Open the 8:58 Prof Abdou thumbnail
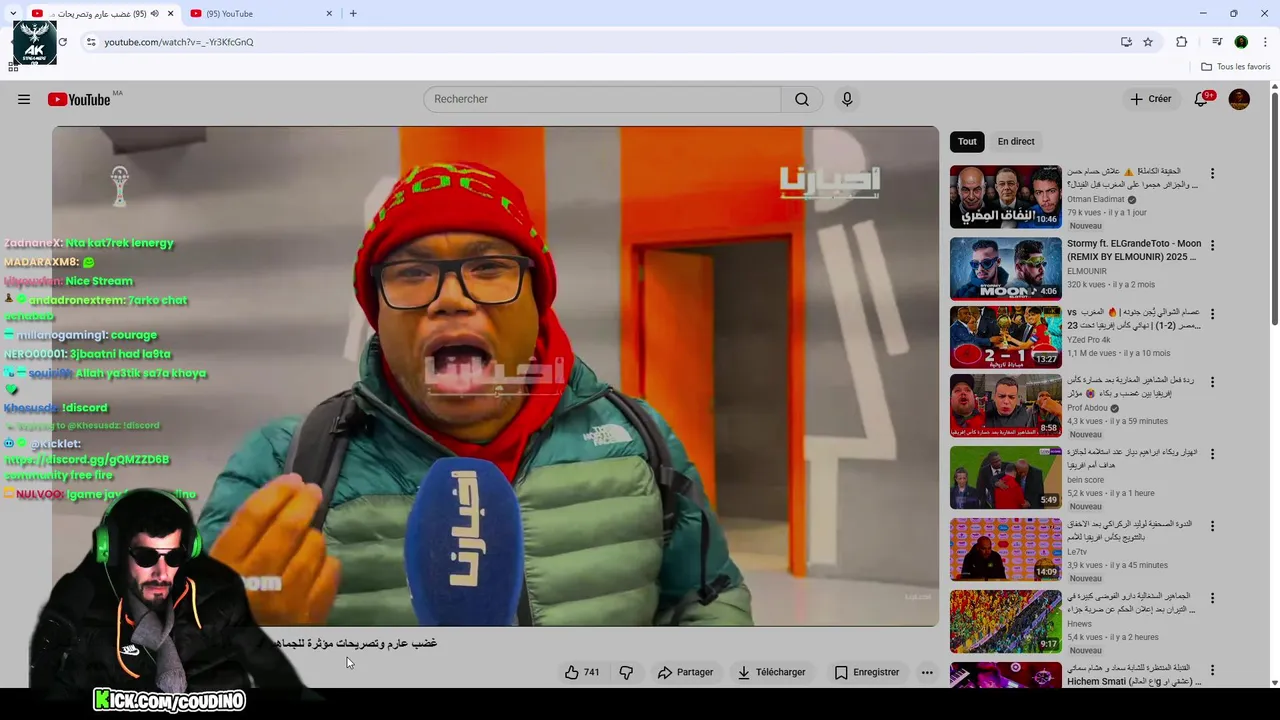Screen dimensions: 1280x720 click(x=1006, y=405)
